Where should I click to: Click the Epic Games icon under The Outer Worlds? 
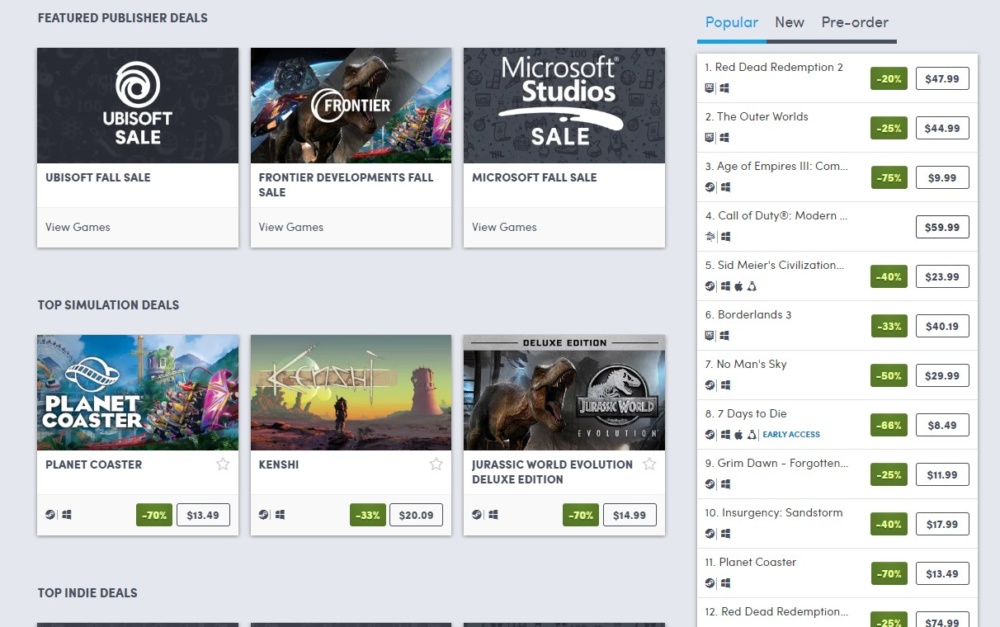tap(709, 137)
